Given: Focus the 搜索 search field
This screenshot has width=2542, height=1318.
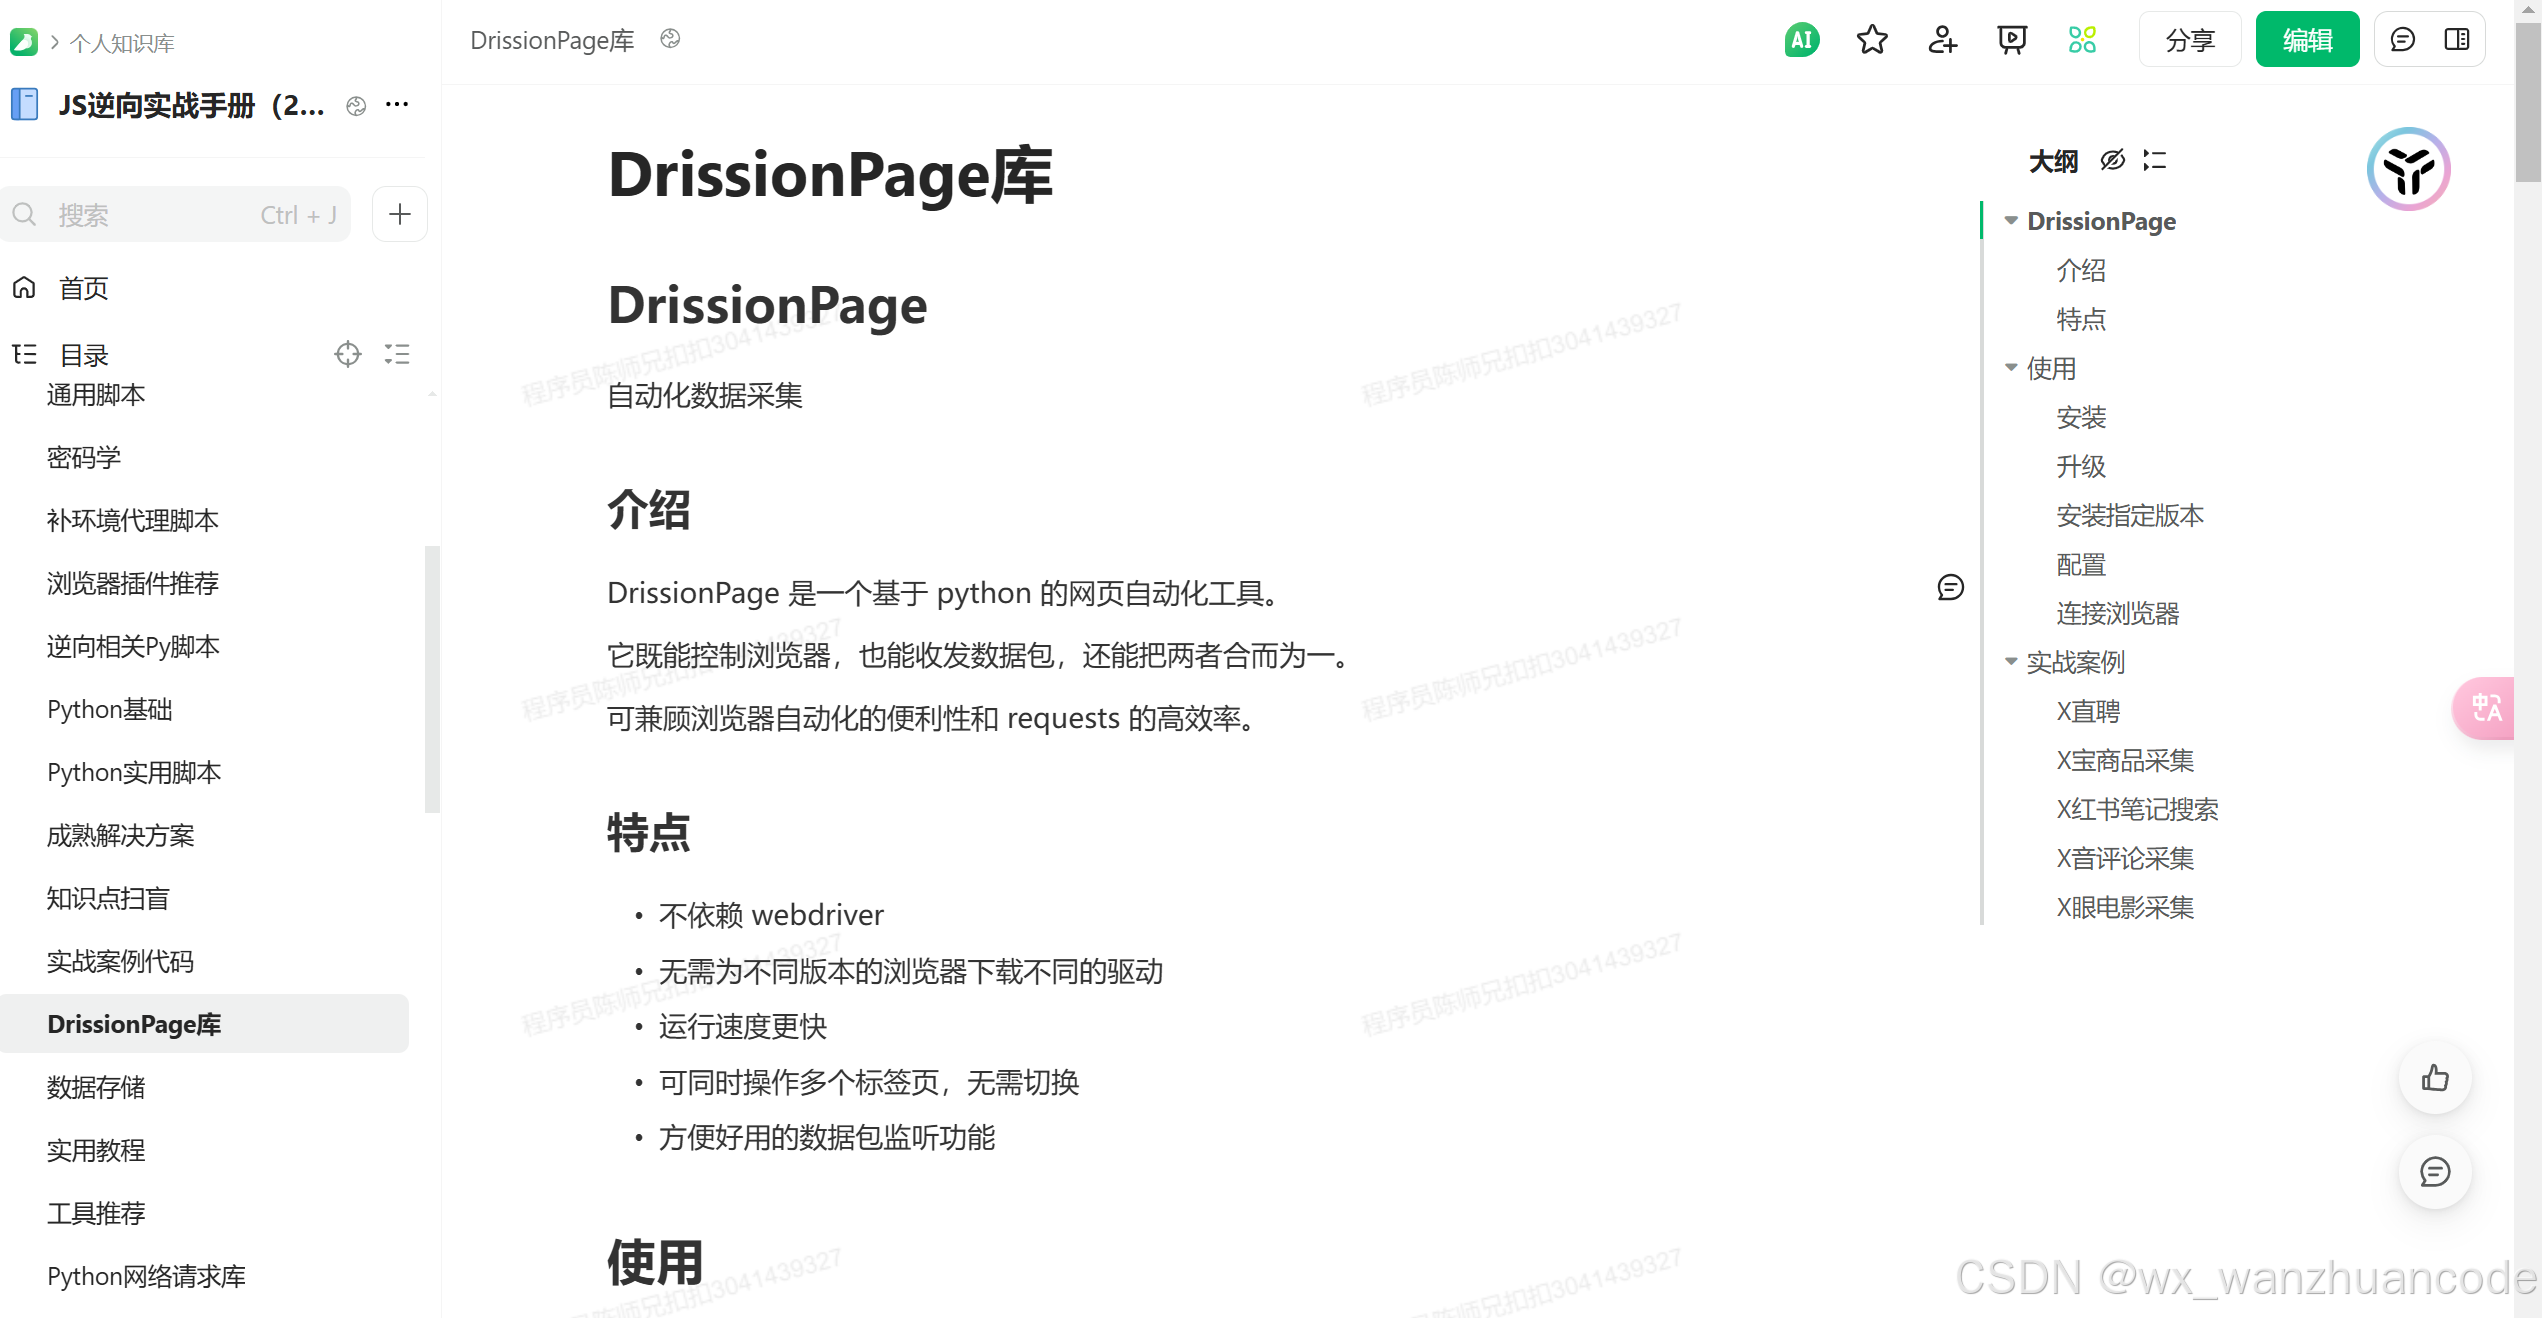Looking at the screenshot, I should tap(176, 214).
